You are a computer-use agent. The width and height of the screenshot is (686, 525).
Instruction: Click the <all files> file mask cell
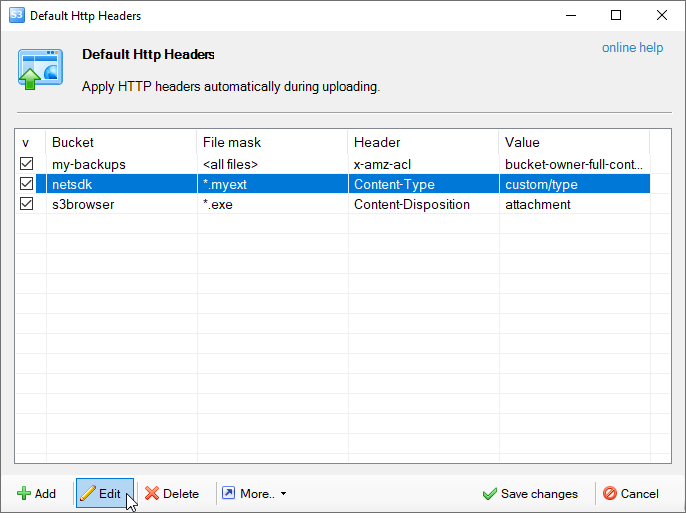tap(273, 164)
